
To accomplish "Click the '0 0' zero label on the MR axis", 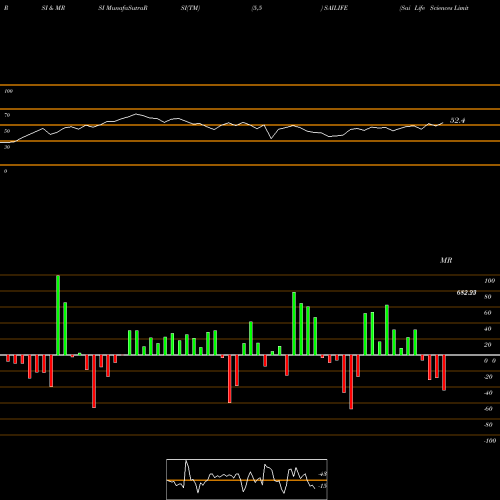I will [490, 361].
